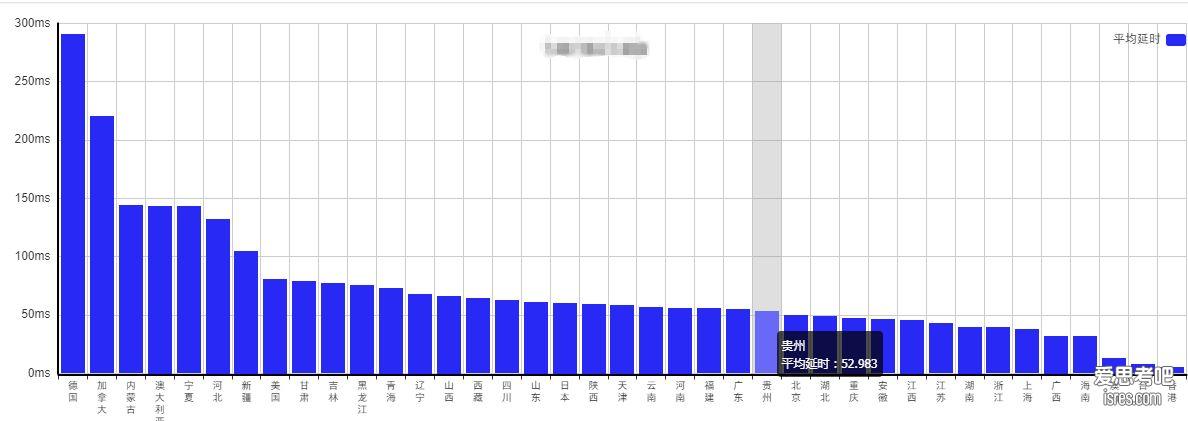This screenshot has width=1188, height=421.
Task: Click the 加拿大 x-axis label
Action: pos(102,398)
